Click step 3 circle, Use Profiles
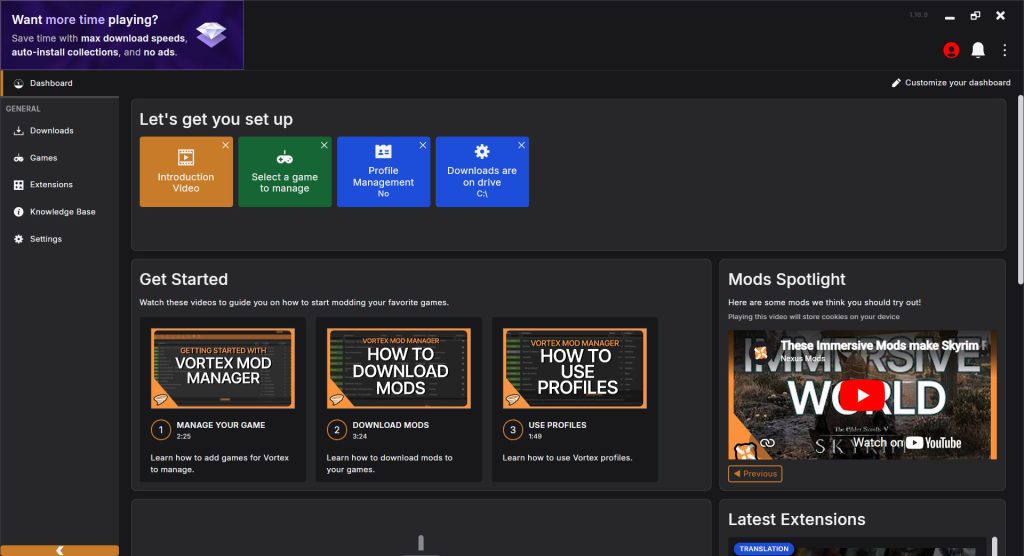Image resolution: width=1024 pixels, height=556 pixels. click(513, 430)
